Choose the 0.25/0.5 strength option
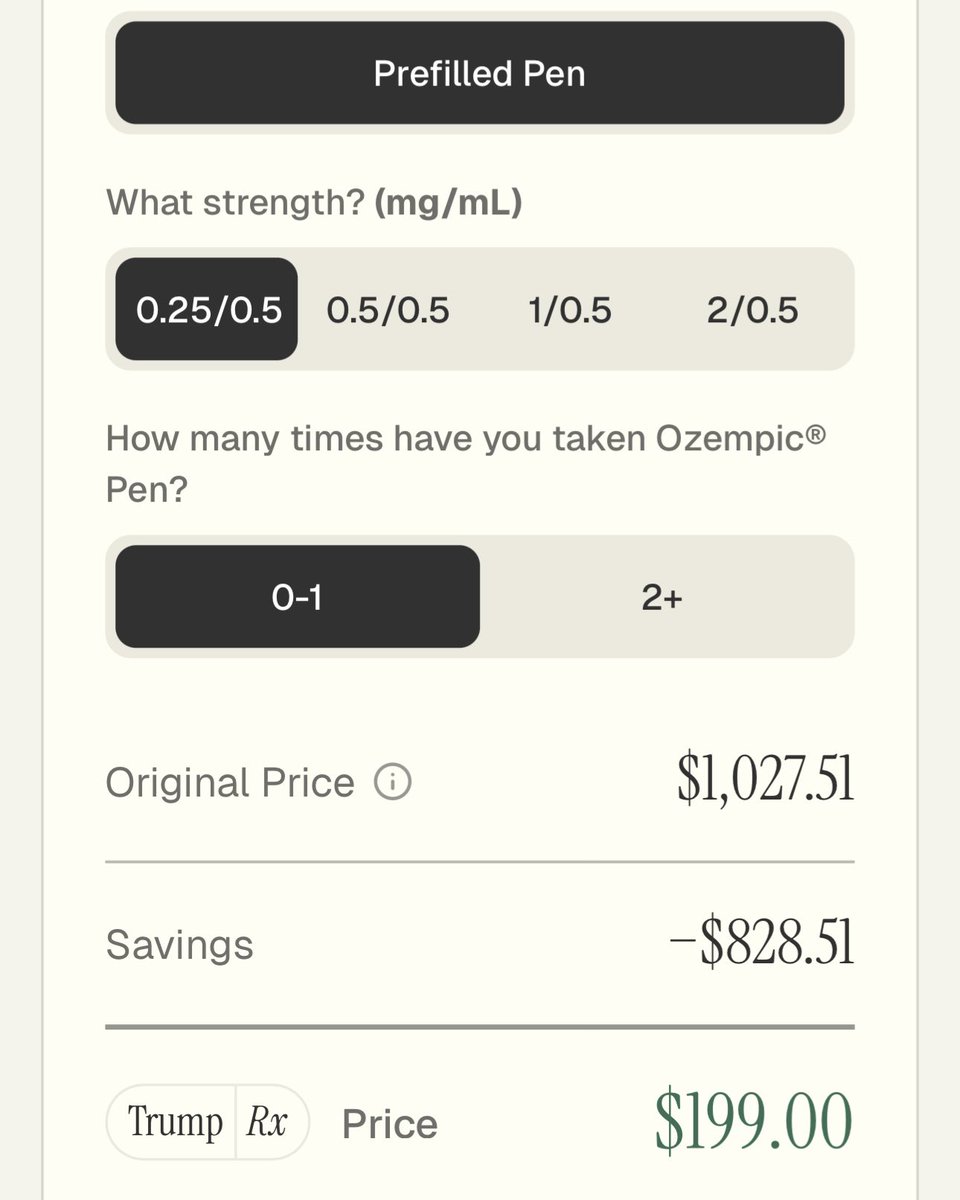Image resolution: width=960 pixels, height=1200 pixels. pos(207,309)
